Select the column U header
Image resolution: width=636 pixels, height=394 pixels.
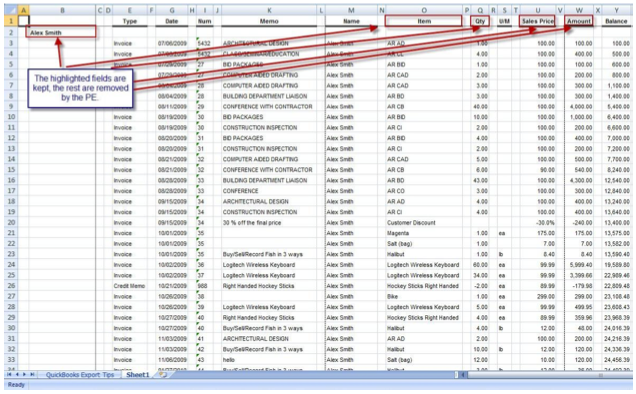tap(538, 10)
